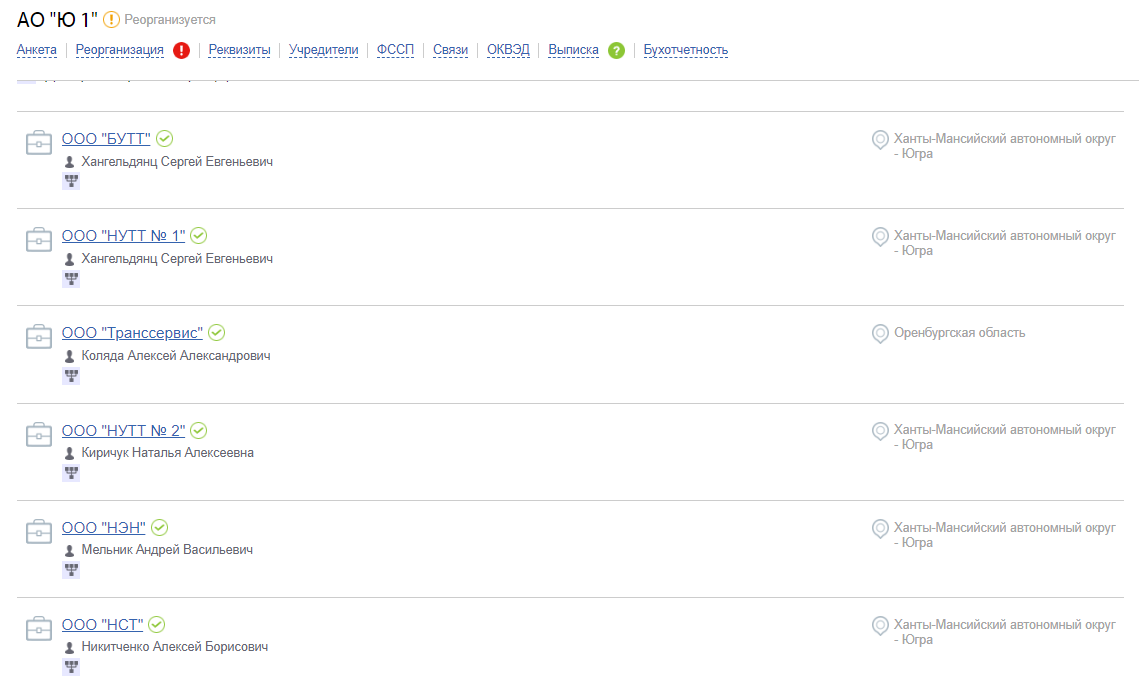Click the location pin for Оренбургская область
Screen dimensions: 1139x692
(880, 333)
